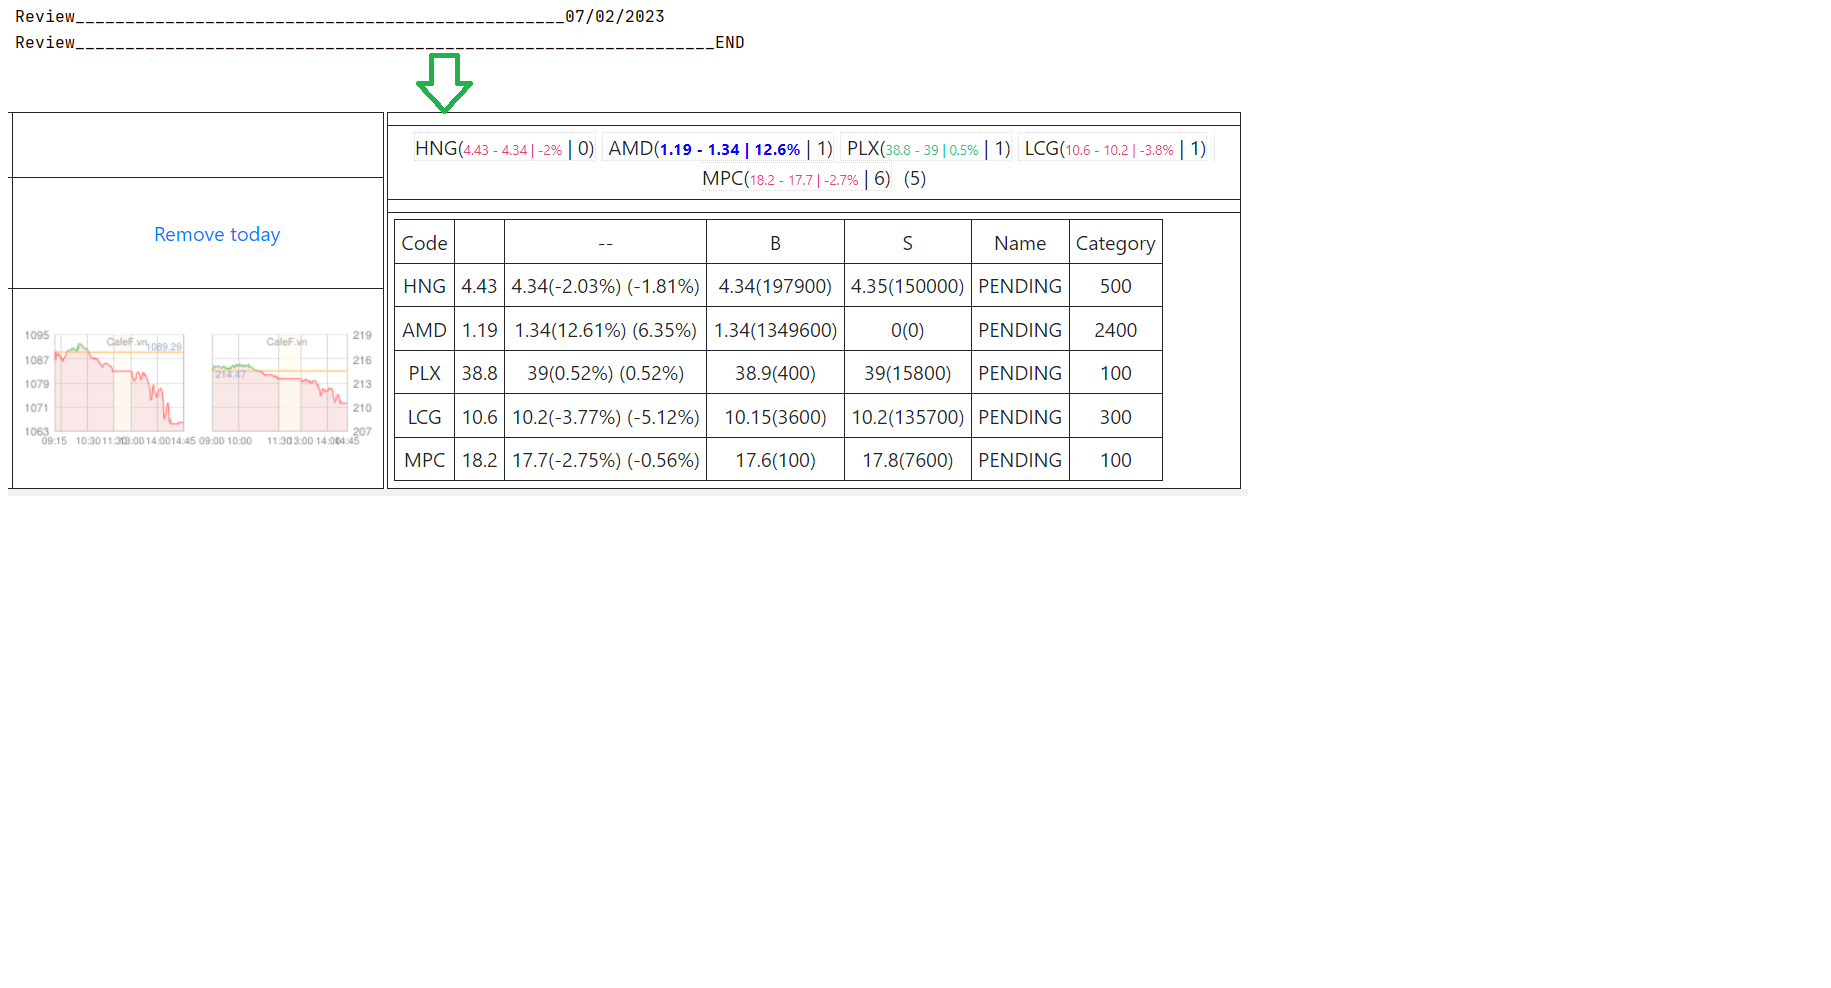Click the buy value 4.34(197900)
The height and width of the screenshot is (988, 1831).
[775, 286]
